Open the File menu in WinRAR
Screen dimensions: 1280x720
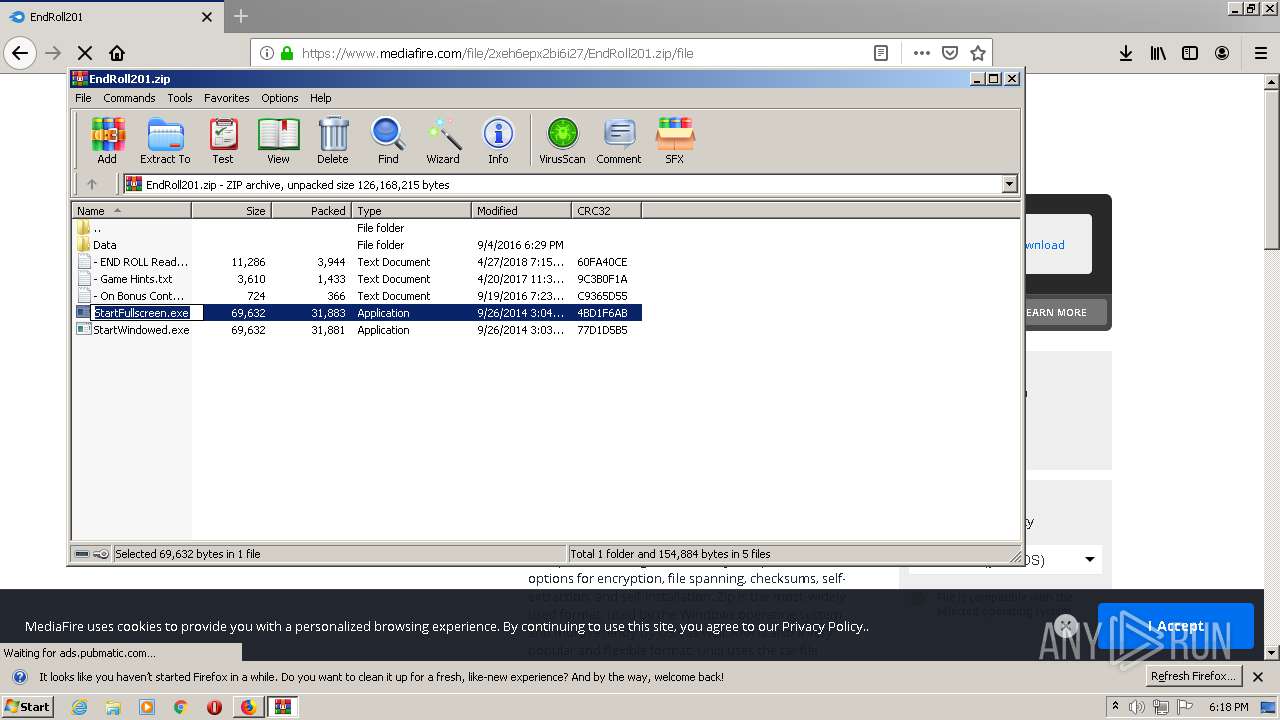click(x=83, y=98)
